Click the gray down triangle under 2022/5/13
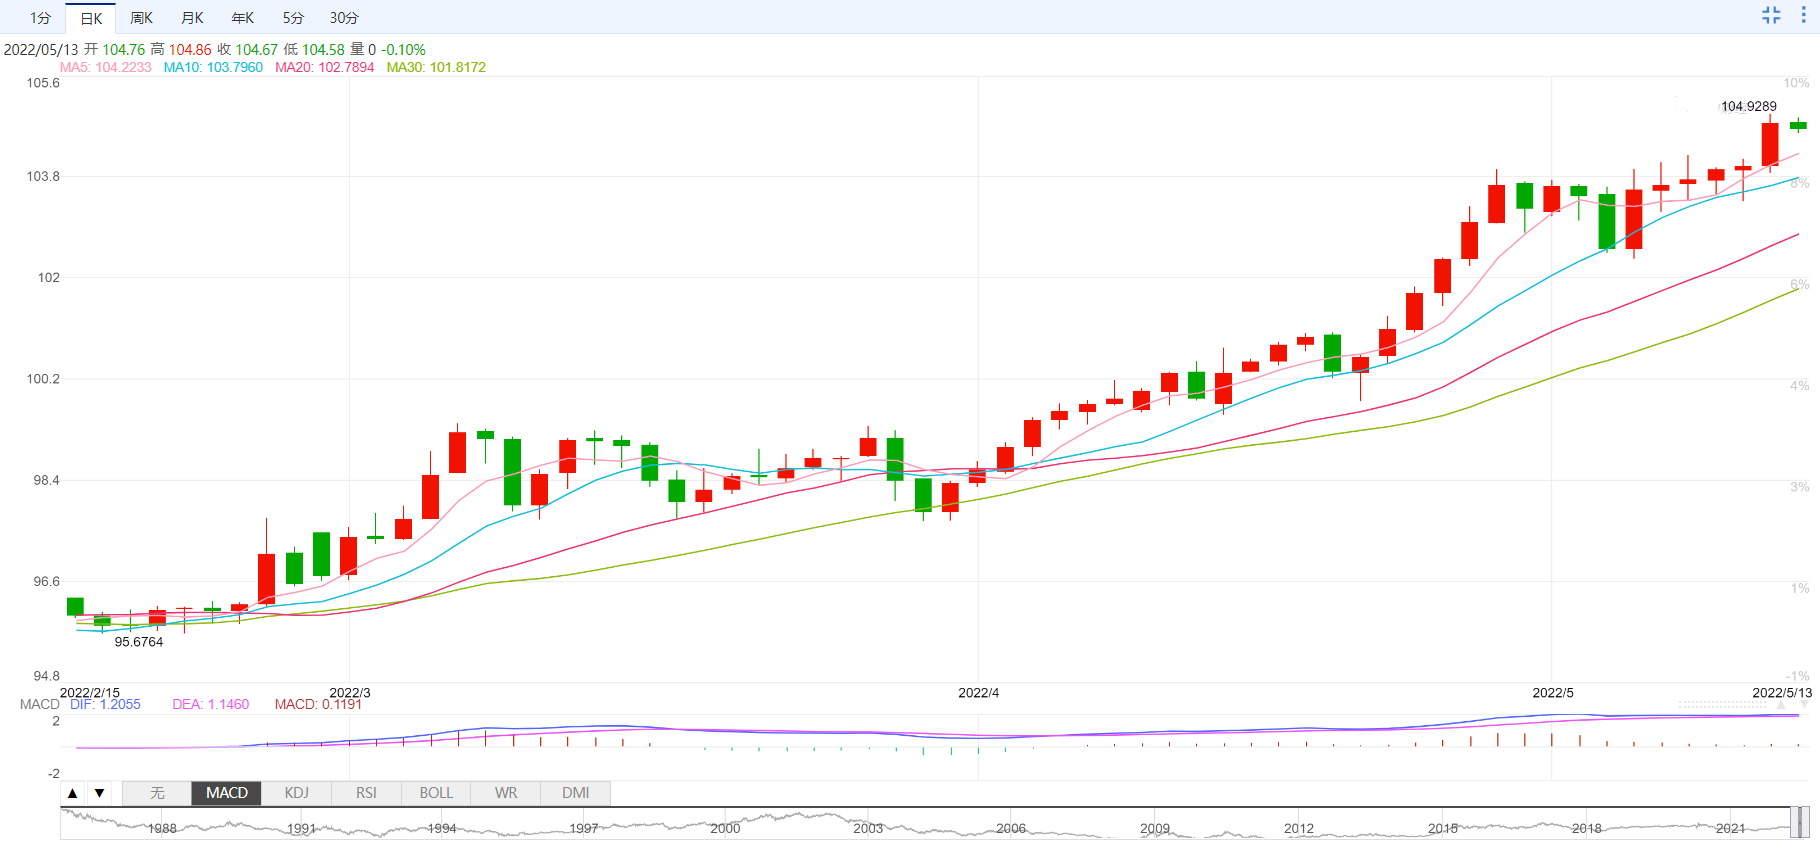This screenshot has height=851, width=1820. coord(1804,705)
